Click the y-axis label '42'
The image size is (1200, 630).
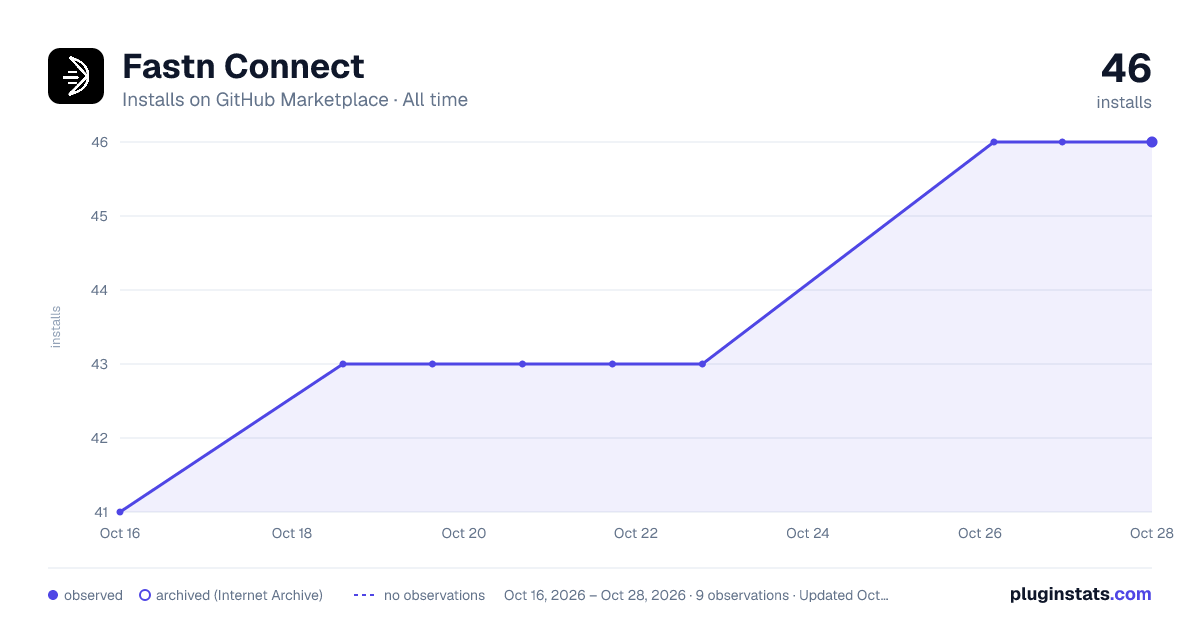[x=101, y=438]
